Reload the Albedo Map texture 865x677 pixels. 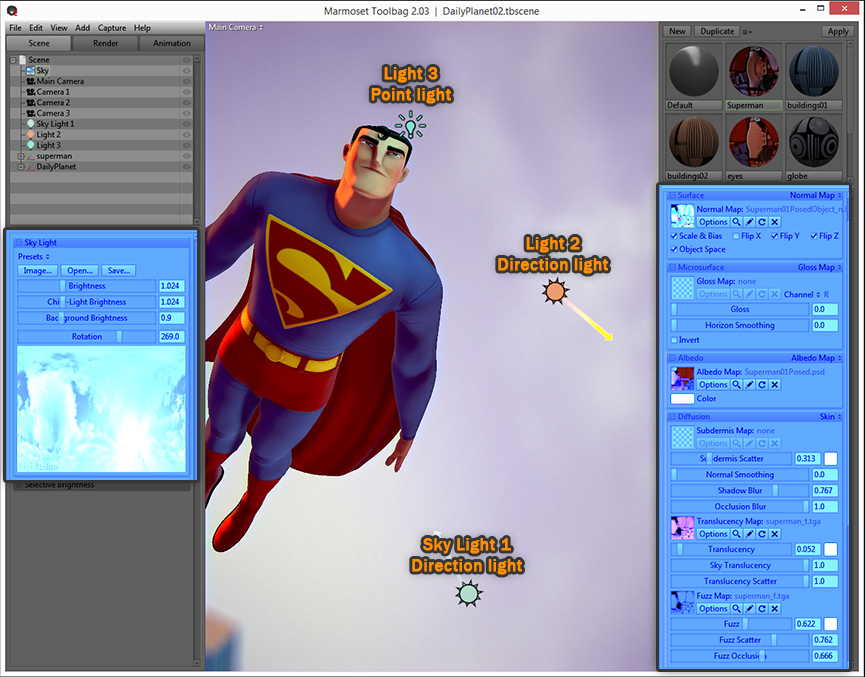click(x=762, y=385)
